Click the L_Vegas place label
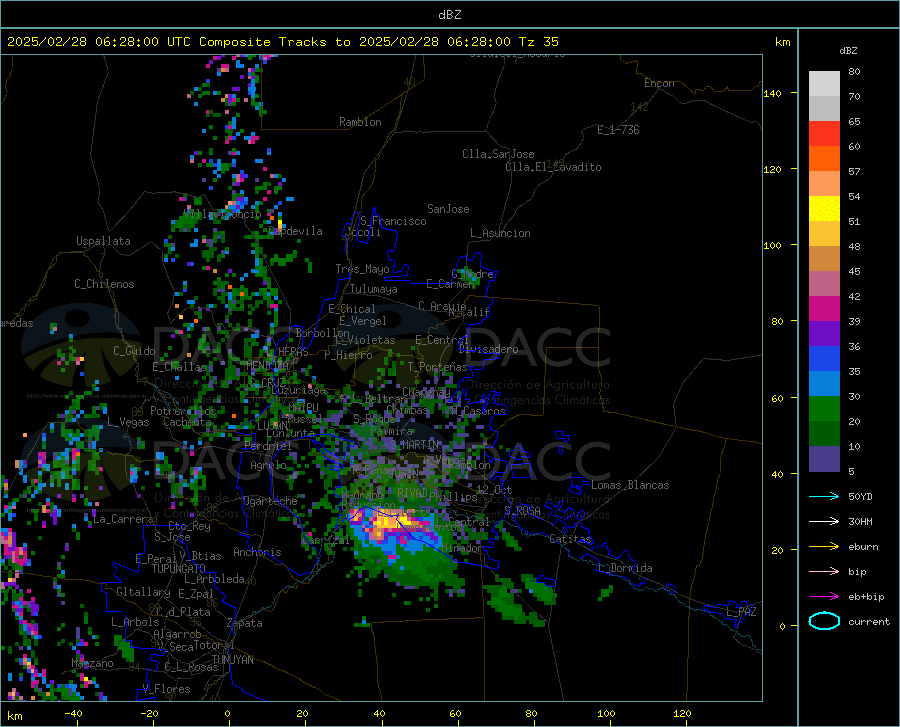The image size is (900, 727). (128, 422)
